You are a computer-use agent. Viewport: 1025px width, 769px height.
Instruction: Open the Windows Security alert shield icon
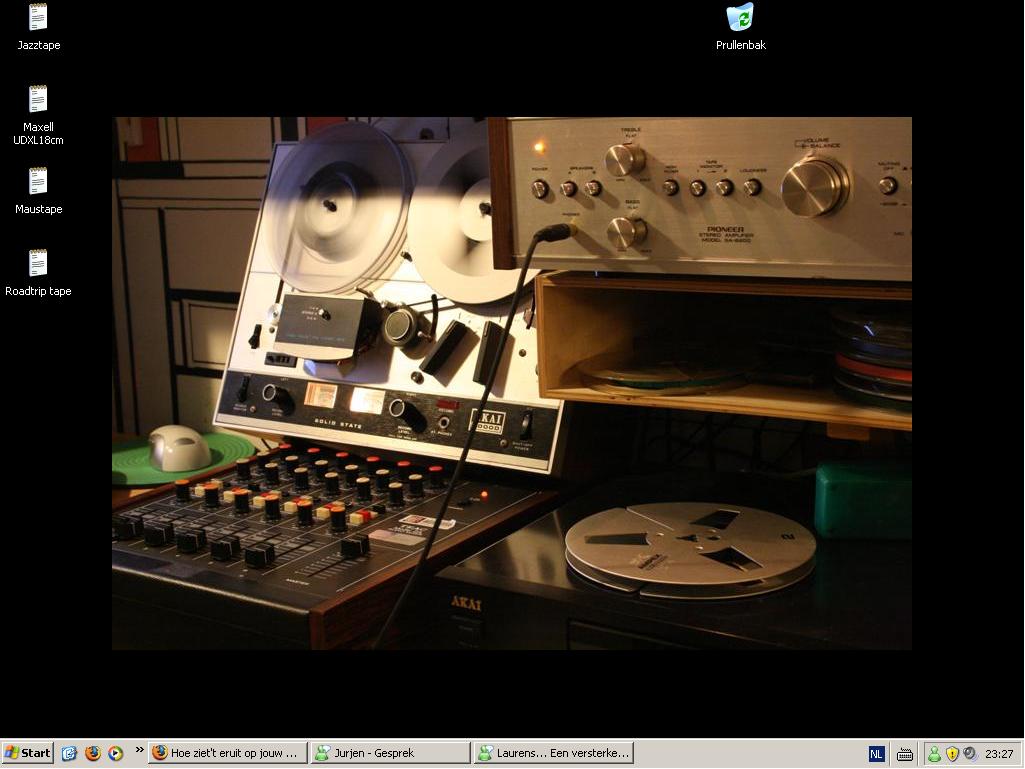click(952, 754)
